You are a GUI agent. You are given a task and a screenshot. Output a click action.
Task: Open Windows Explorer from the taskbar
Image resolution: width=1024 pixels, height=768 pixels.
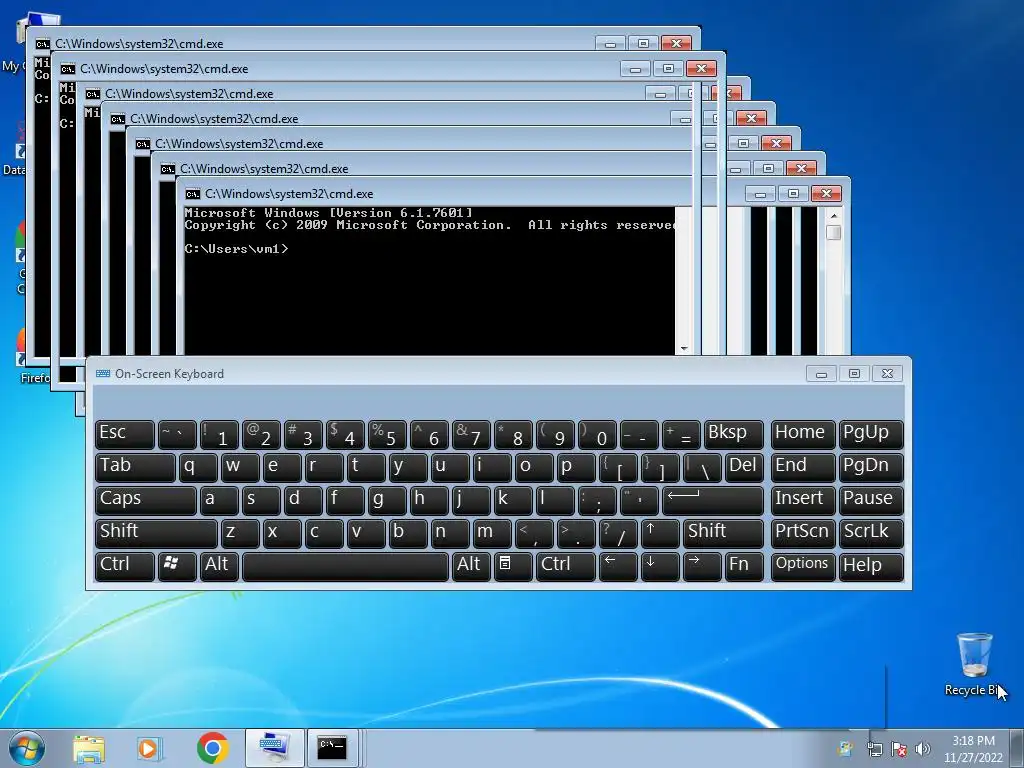tap(89, 748)
